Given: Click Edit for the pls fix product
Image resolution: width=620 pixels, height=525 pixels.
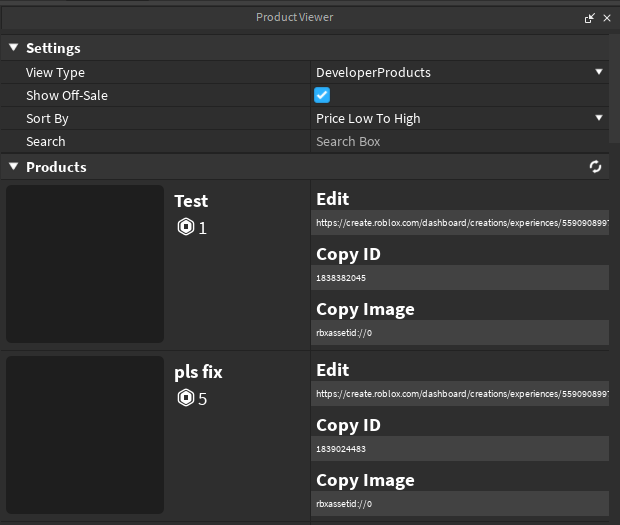Looking at the screenshot, I should click(x=333, y=370).
